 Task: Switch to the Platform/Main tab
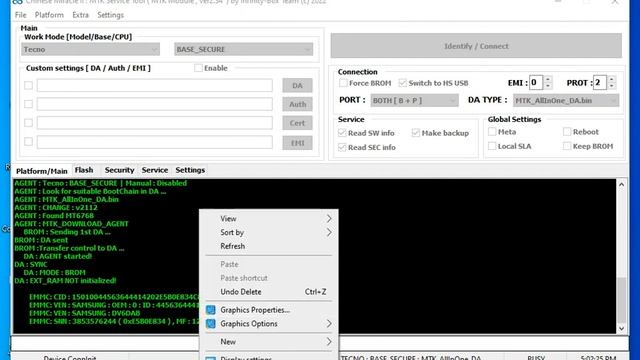click(x=42, y=171)
